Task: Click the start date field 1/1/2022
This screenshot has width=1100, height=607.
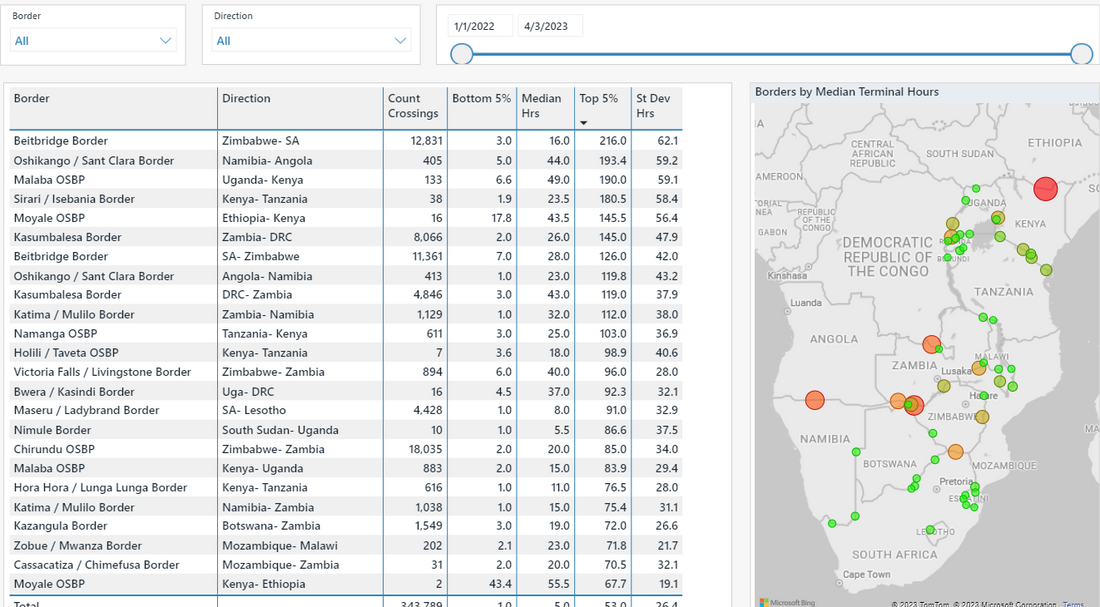Action: click(477, 25)
